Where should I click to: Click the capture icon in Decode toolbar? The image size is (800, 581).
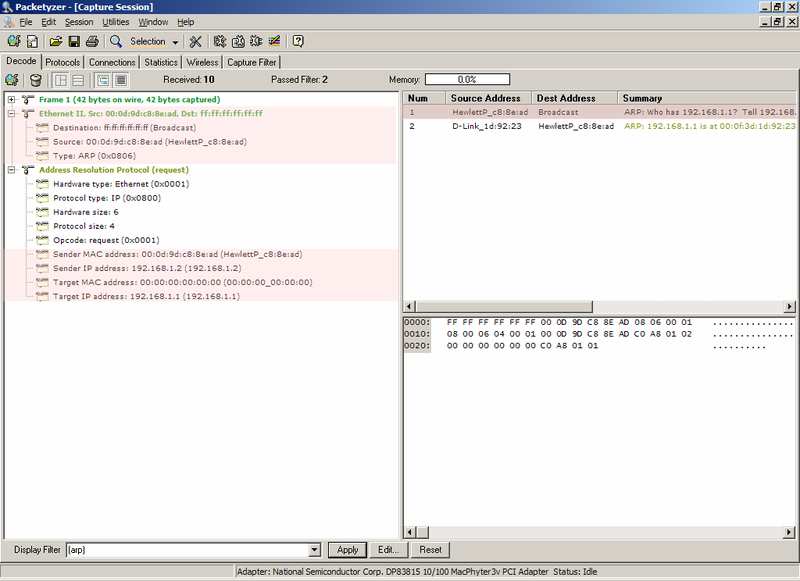pyautogui.click(x=12, y=80)
